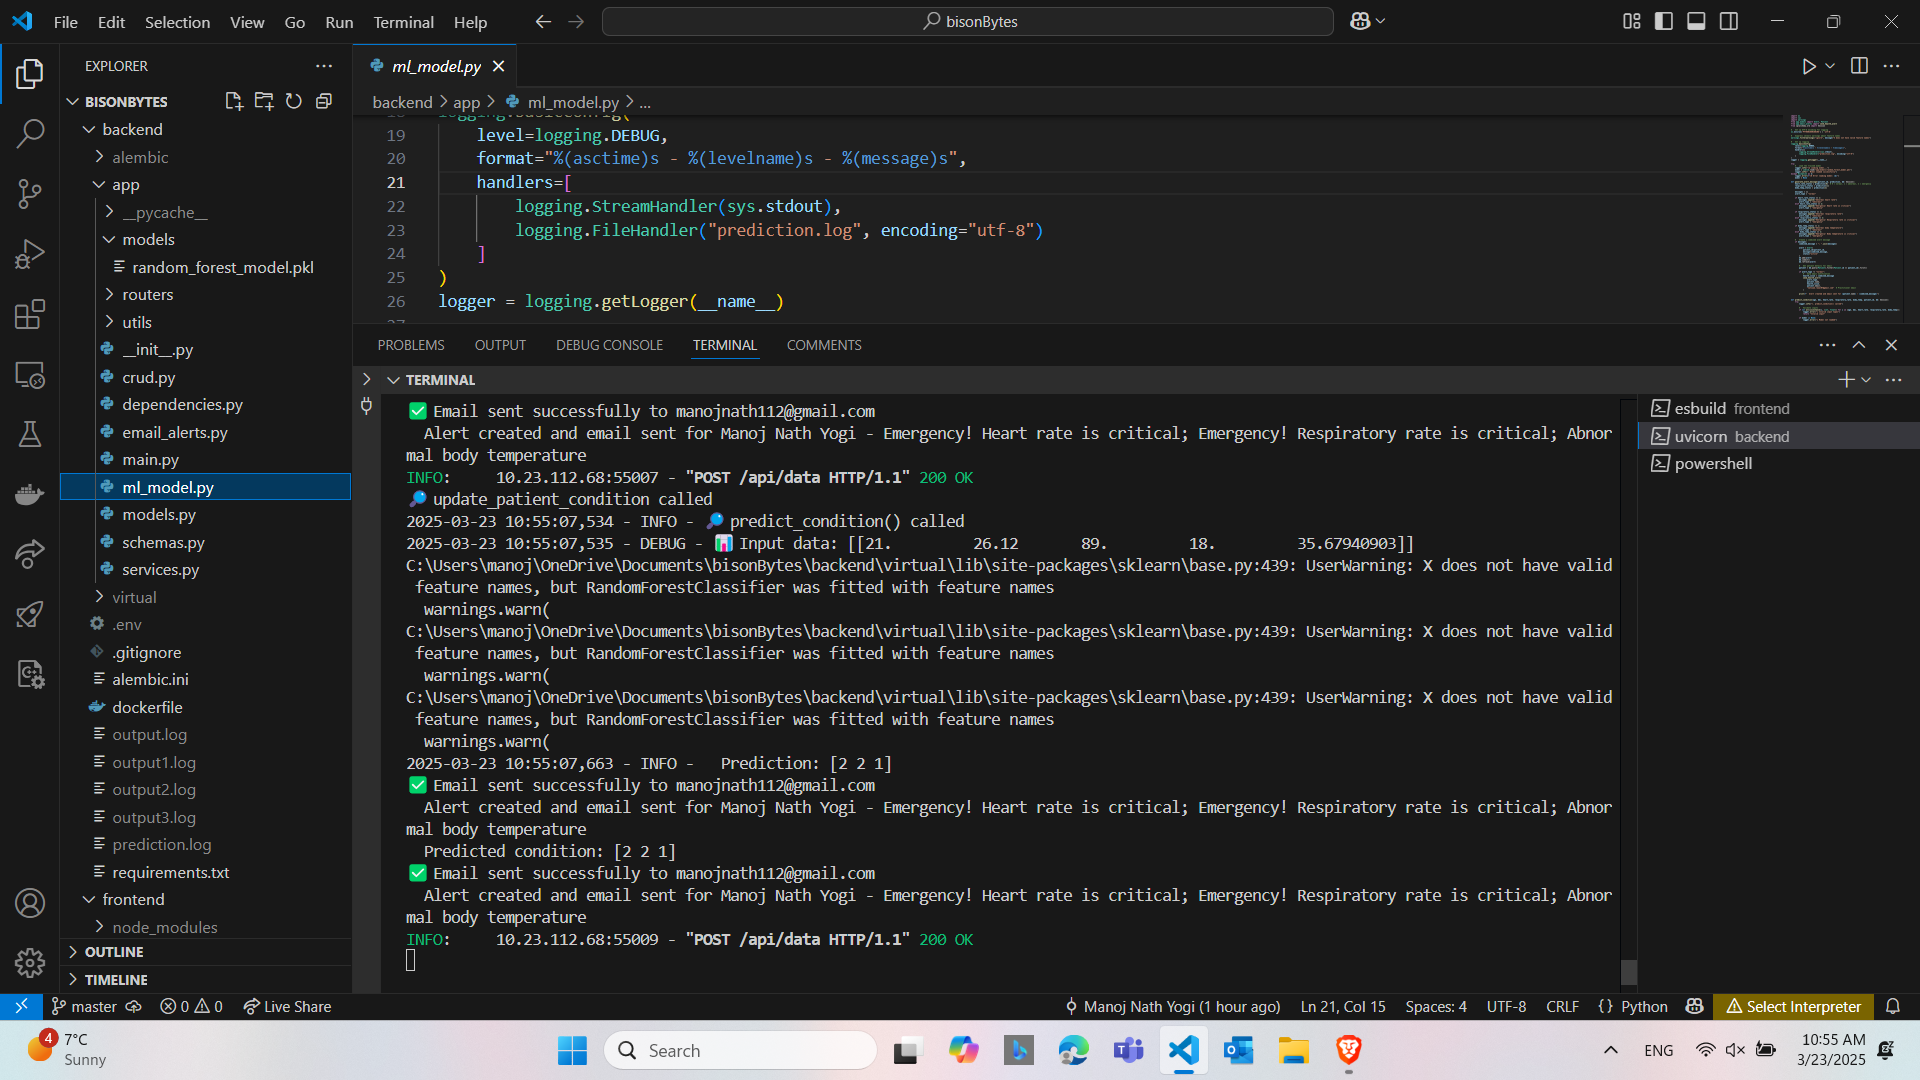Switch to the DEBUG CONSOLE tab
Screen dimensions: 1920x1080
point(609,345)
